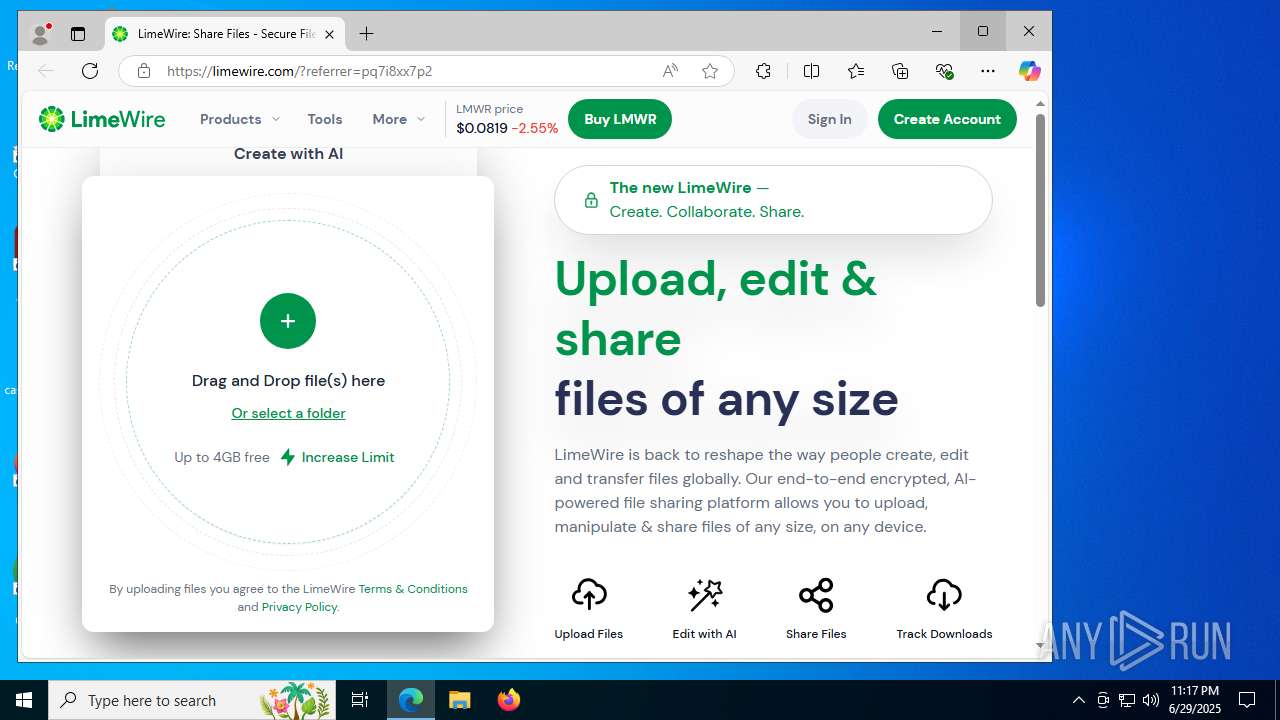Add this page to favorites

pos(710,71)
